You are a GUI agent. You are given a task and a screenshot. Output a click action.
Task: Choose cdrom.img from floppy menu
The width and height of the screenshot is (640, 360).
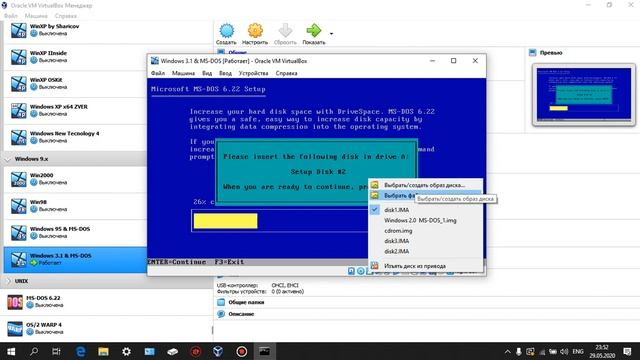tap(425, 231)
